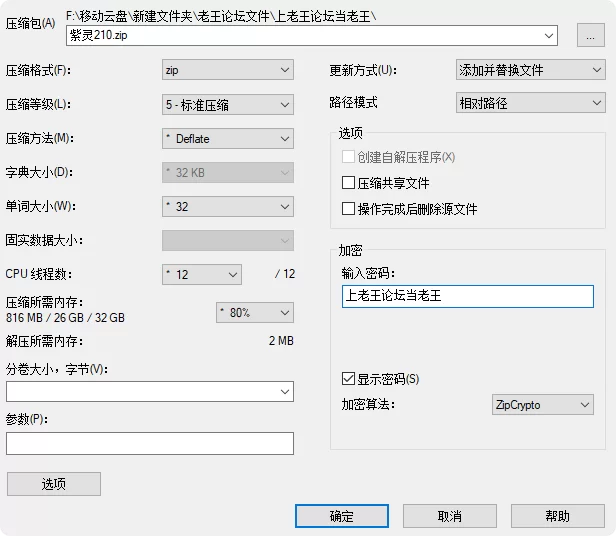Click the browse '...' button
This screenshot has width=616, height=536.
[x=590, y=35]
